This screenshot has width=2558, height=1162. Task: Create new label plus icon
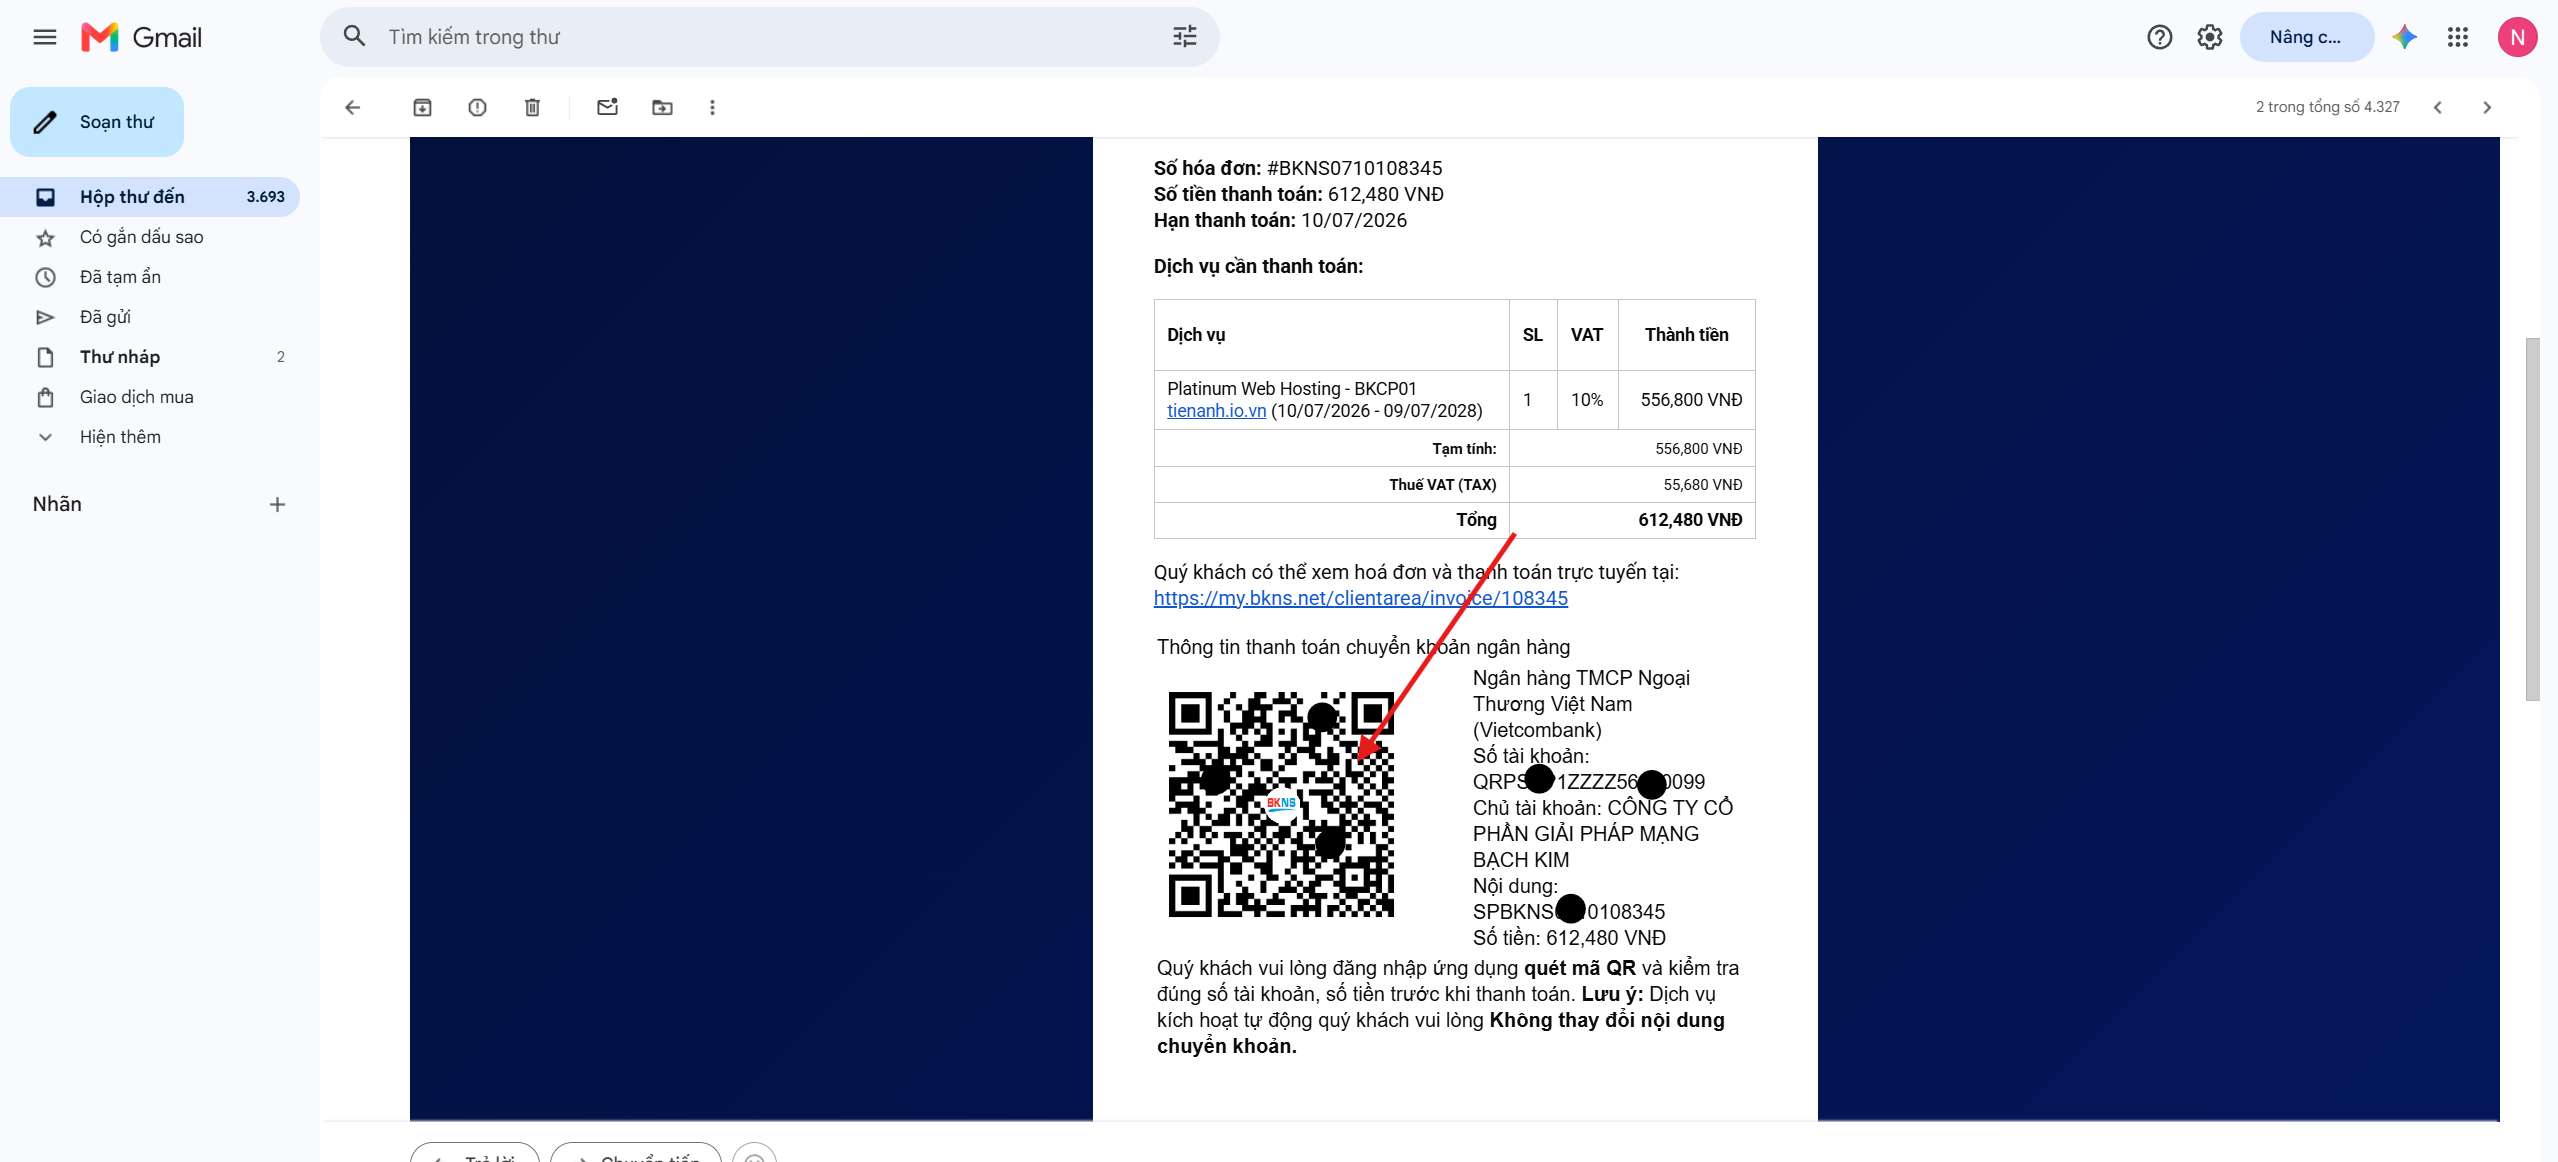point(277,505)
